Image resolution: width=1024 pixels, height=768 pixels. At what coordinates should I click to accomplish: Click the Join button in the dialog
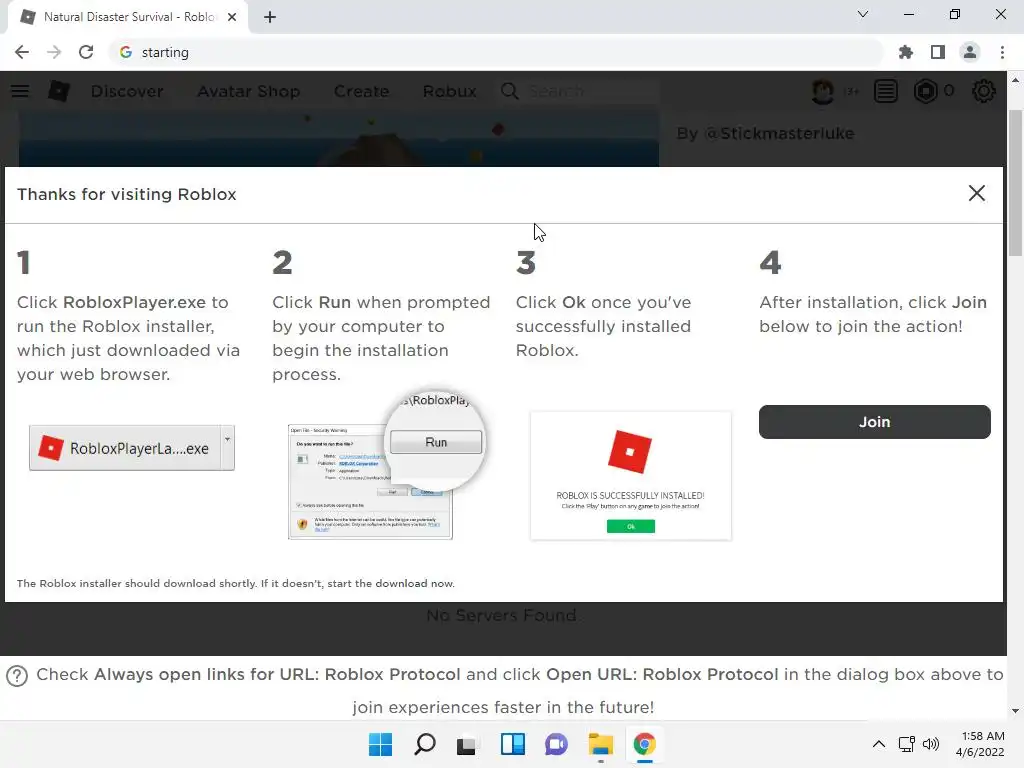(874, 422)
